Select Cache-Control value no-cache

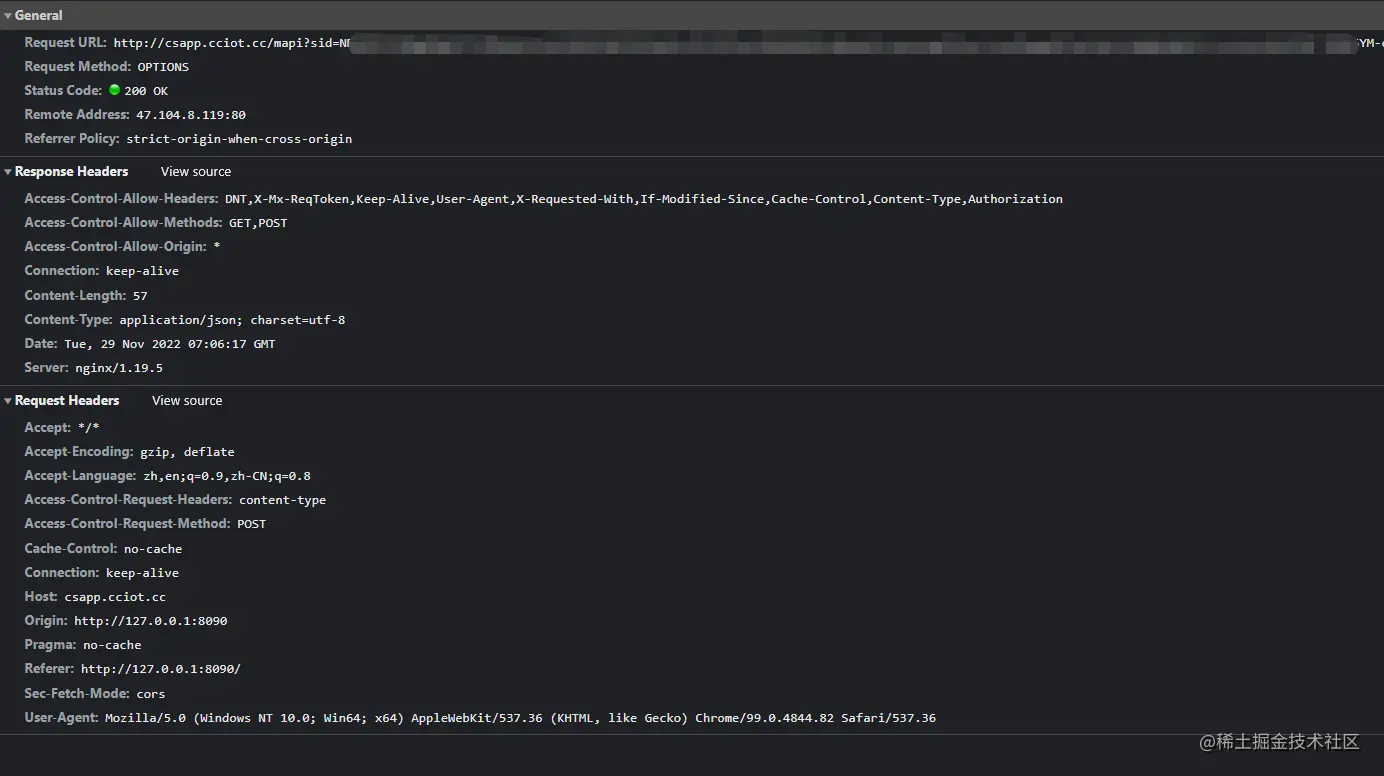pos(153,549)
